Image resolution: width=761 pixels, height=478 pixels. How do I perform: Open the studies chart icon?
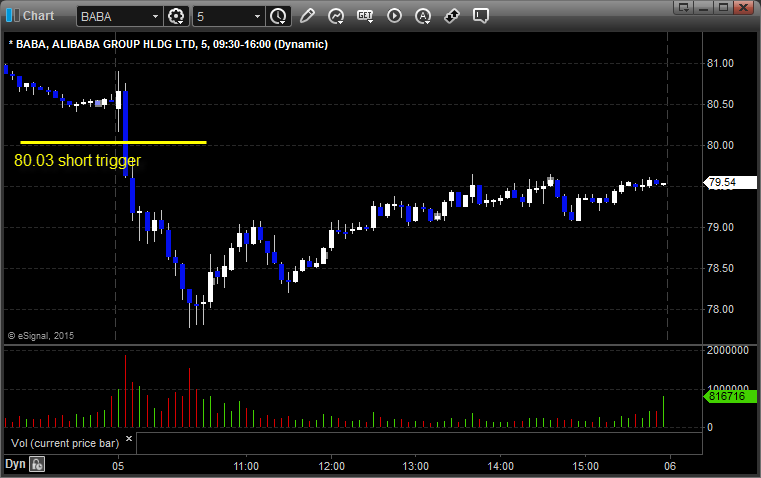336,16
